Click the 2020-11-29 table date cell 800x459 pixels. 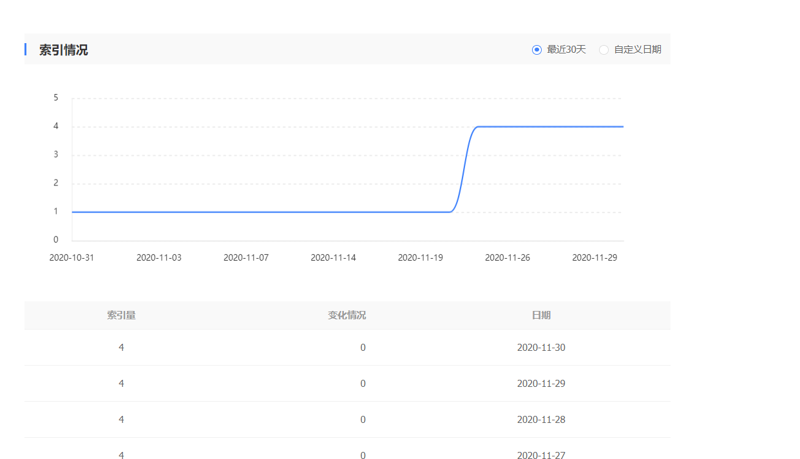pyautogui.click(x=541, y=384)
